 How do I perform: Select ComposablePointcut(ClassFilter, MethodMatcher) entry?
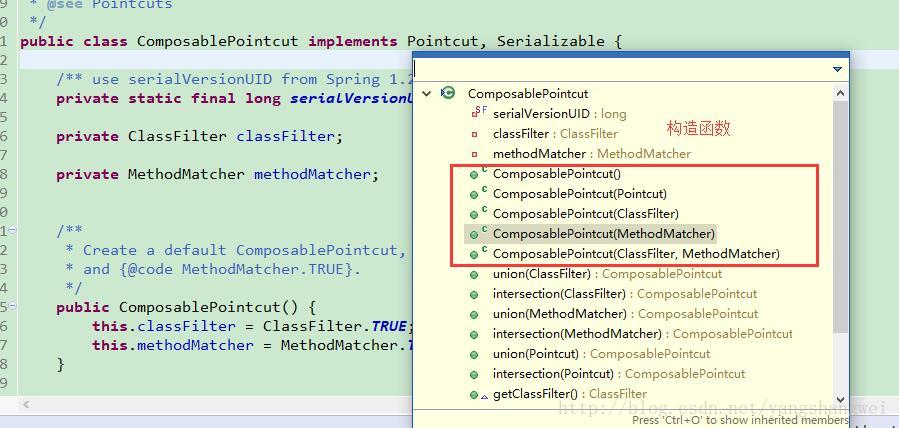tap(635, 254)
